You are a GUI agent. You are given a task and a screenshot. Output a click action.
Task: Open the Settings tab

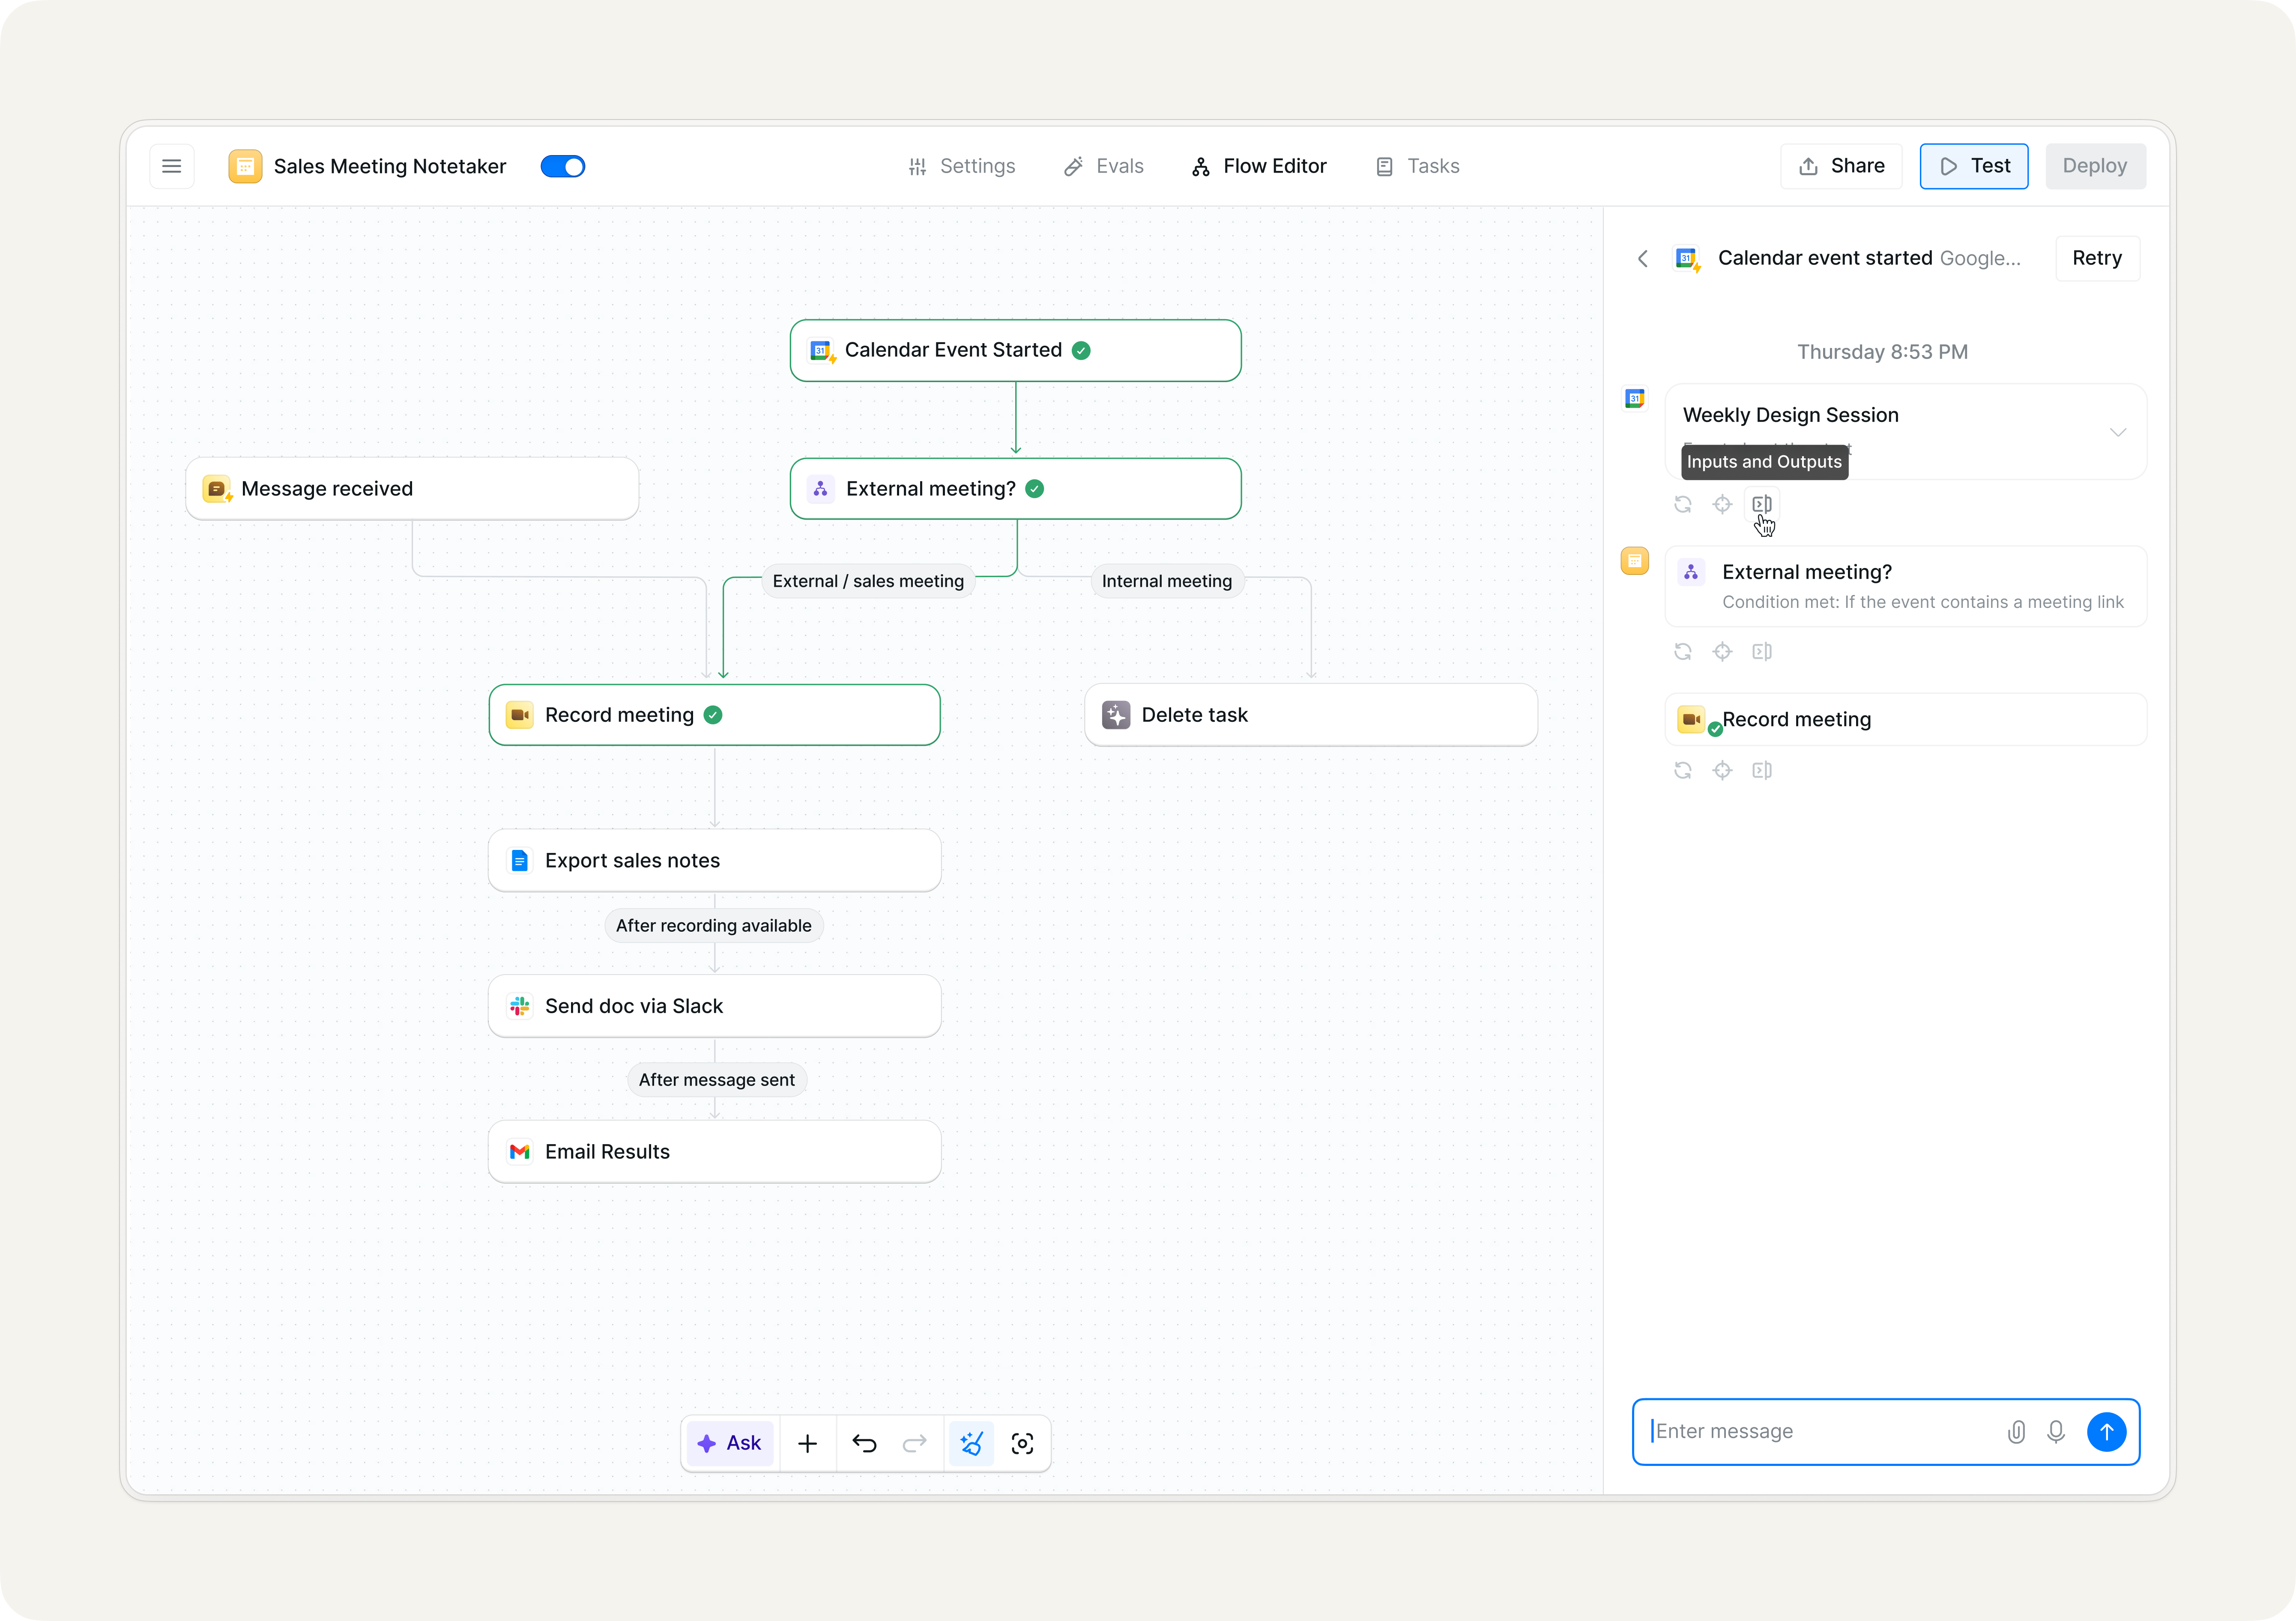pyautogui.click(x=962, y=166)
